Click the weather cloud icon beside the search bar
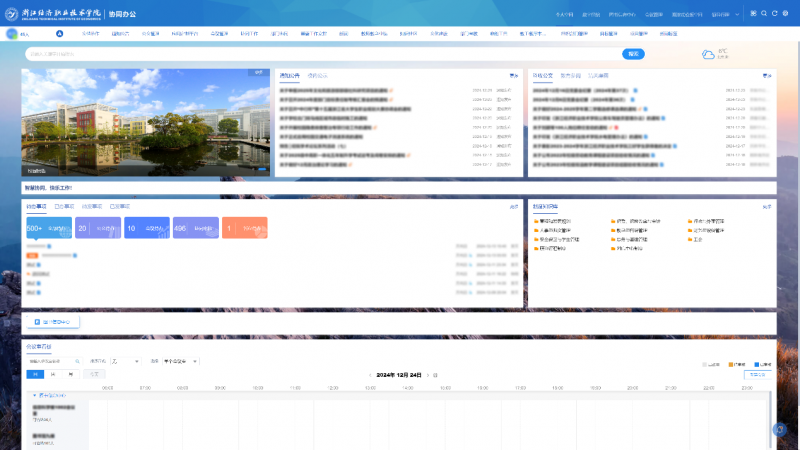Screen dimensions: 800x450 click(x=708, y=54)
